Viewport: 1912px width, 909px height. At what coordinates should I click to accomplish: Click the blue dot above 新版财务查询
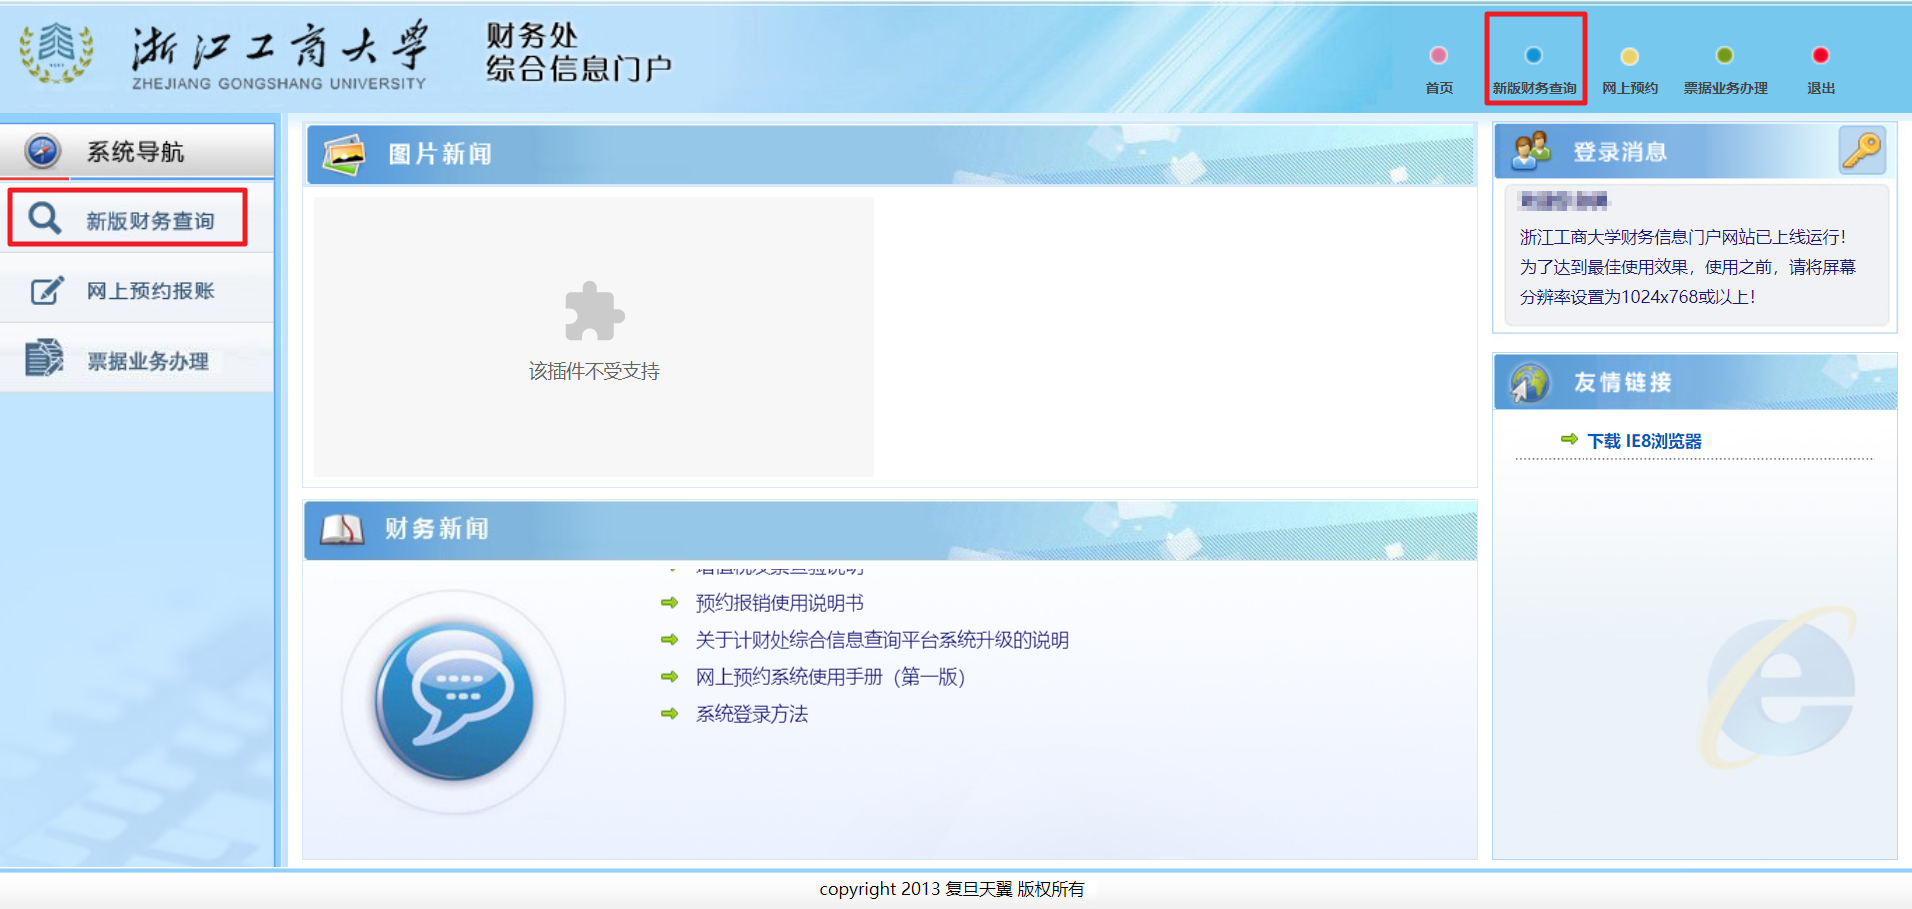(x=1533, y=56)
